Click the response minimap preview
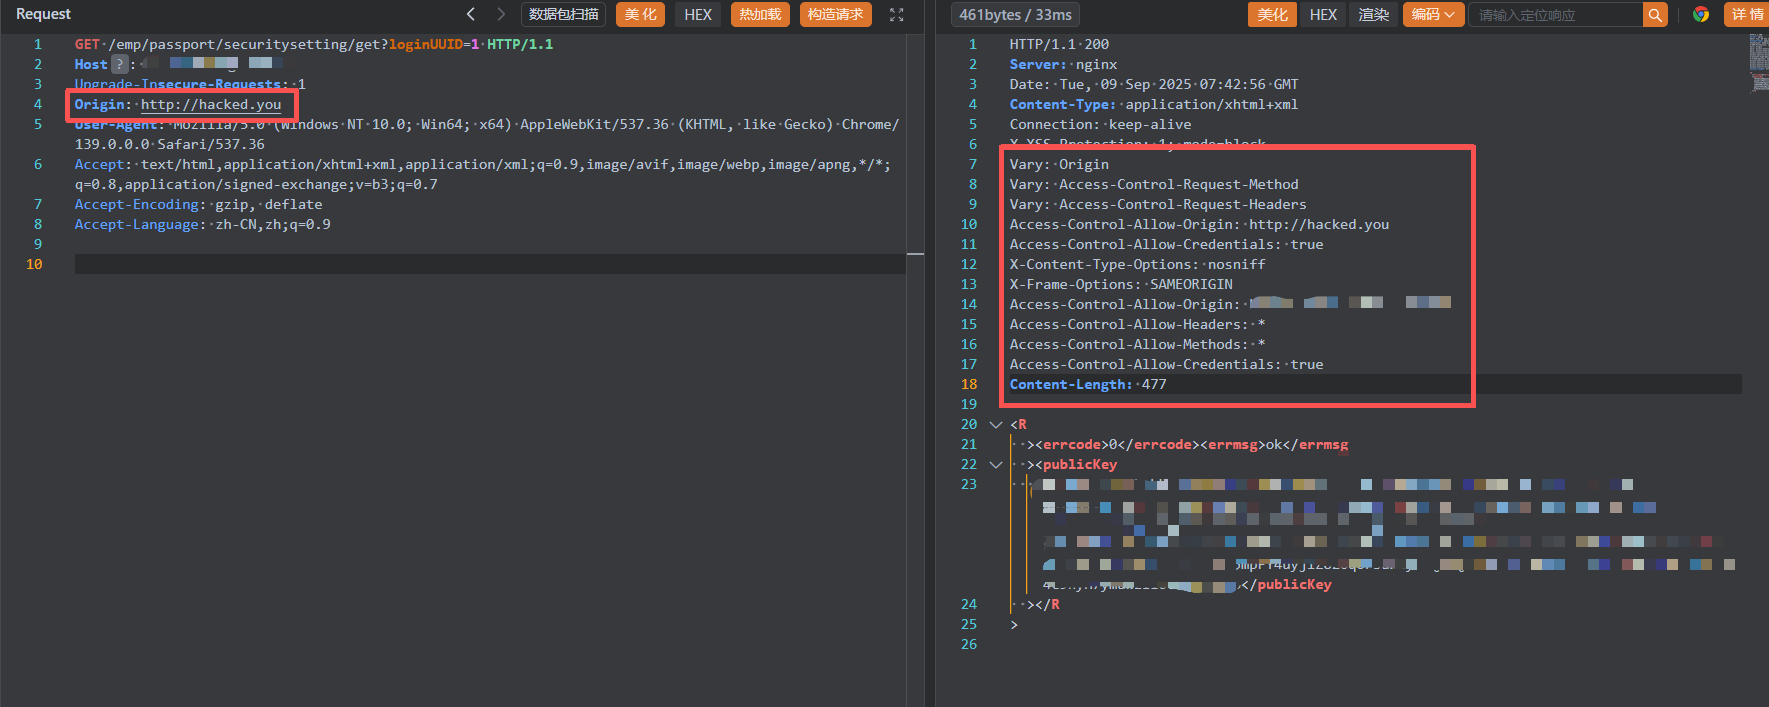 (x=1758, y=62)
